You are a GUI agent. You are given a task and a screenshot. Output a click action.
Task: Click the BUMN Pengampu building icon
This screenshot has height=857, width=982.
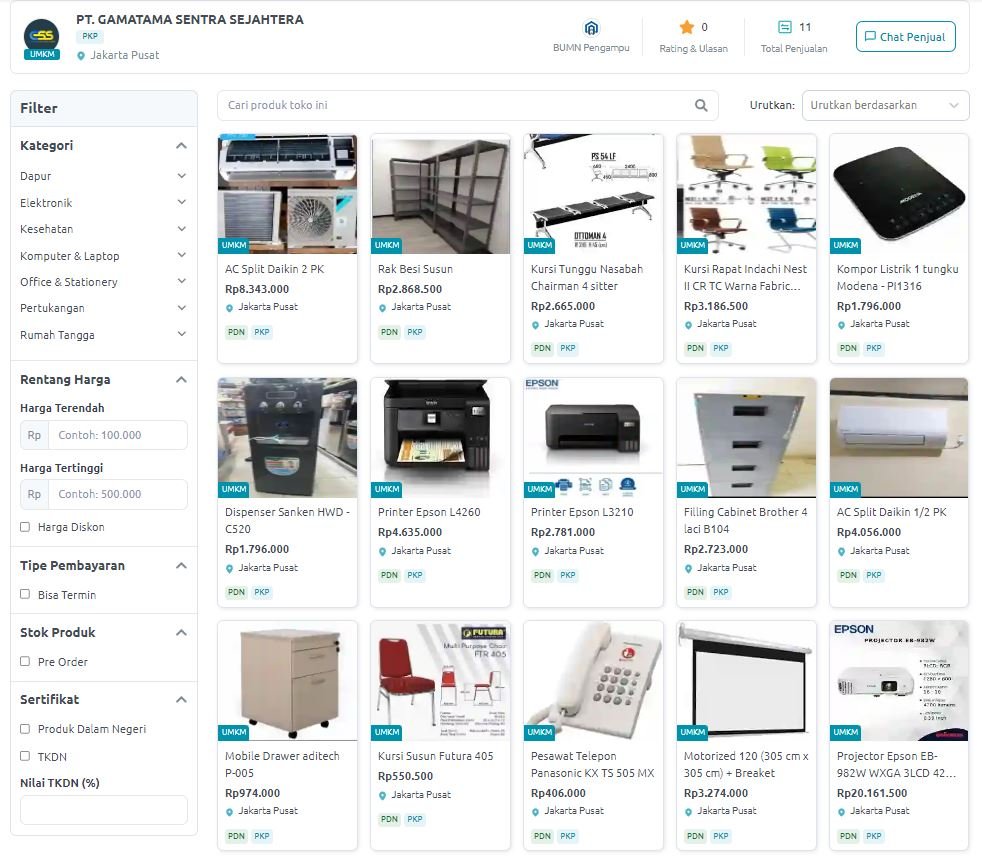(591, 28)
